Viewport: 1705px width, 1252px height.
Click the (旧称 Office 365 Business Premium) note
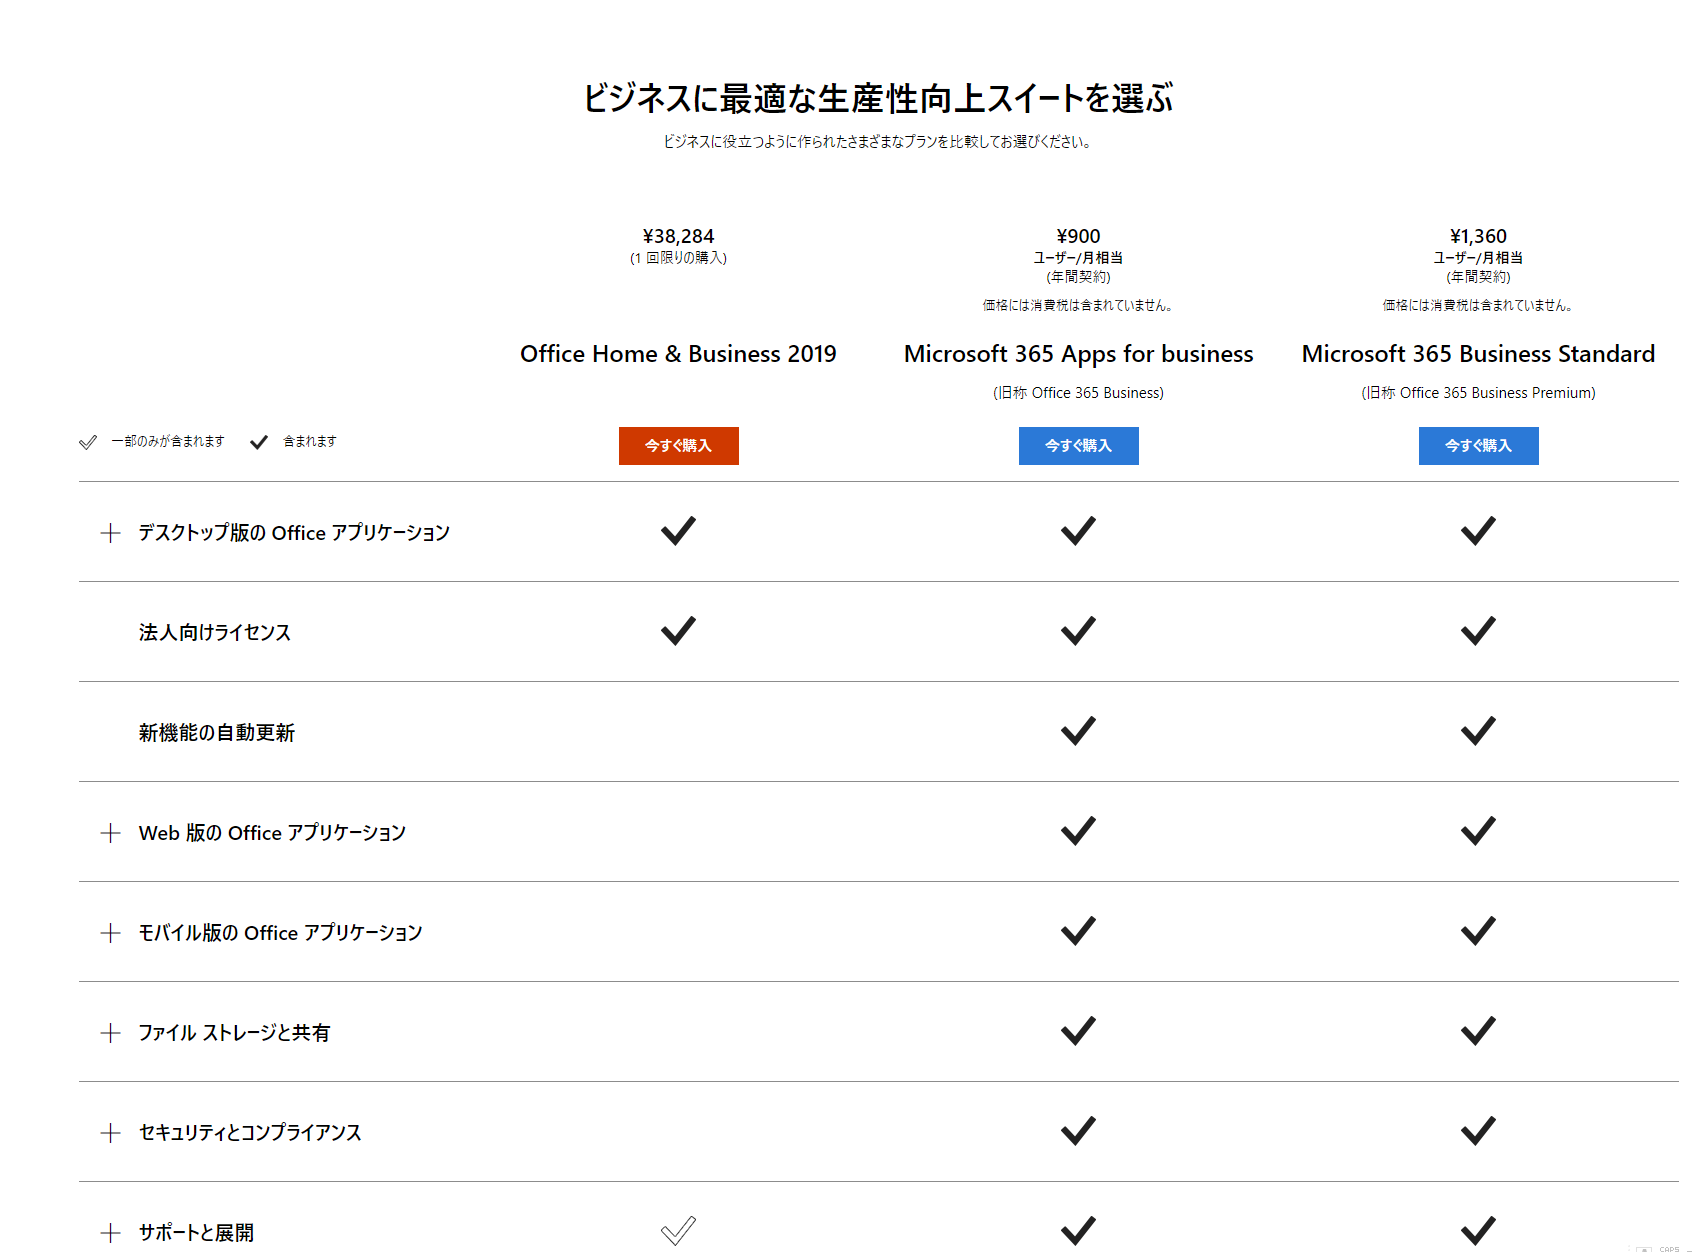click(1478, 393)
